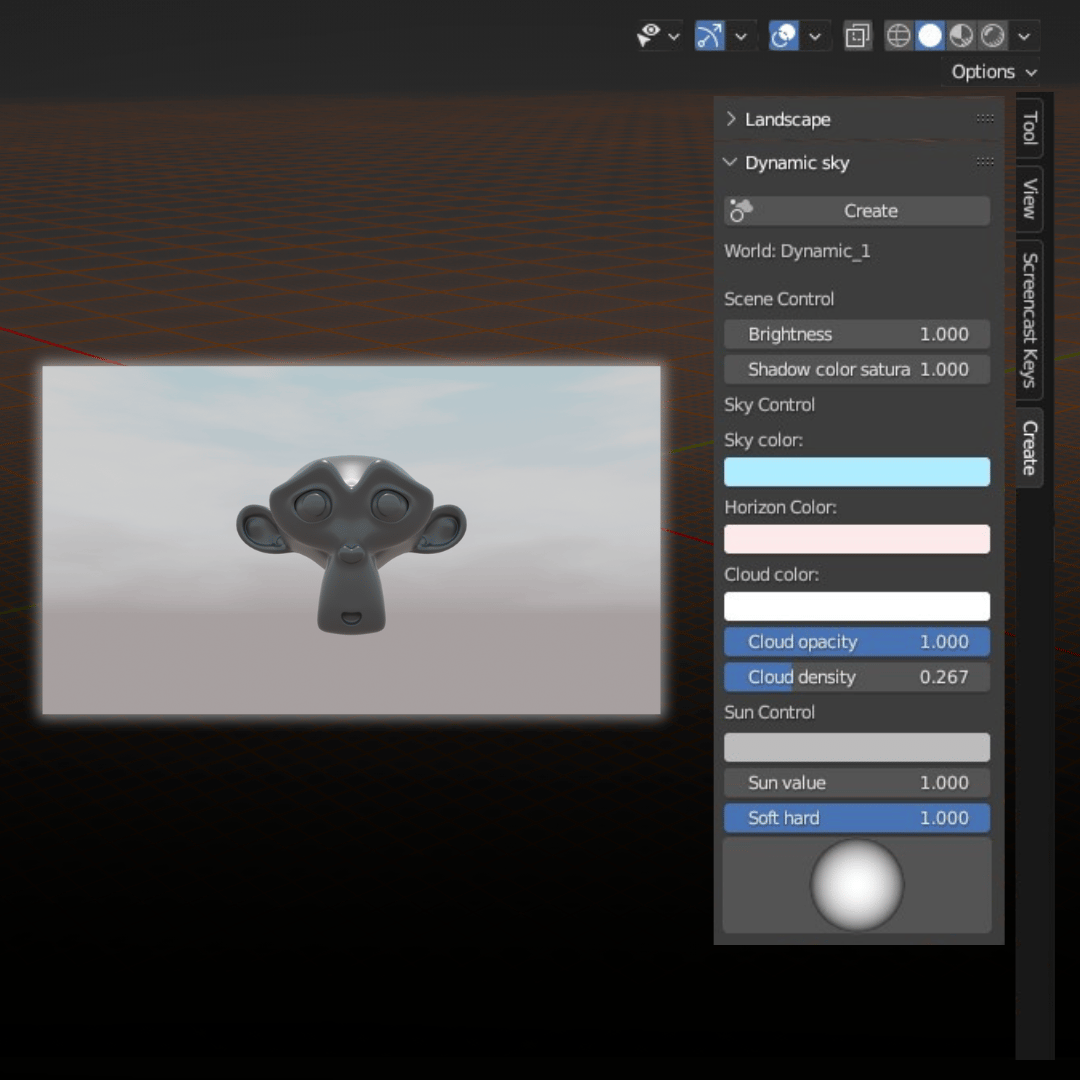Toggle the show overlays button
Screen dimensions: 1080x1080
[783, 36]
